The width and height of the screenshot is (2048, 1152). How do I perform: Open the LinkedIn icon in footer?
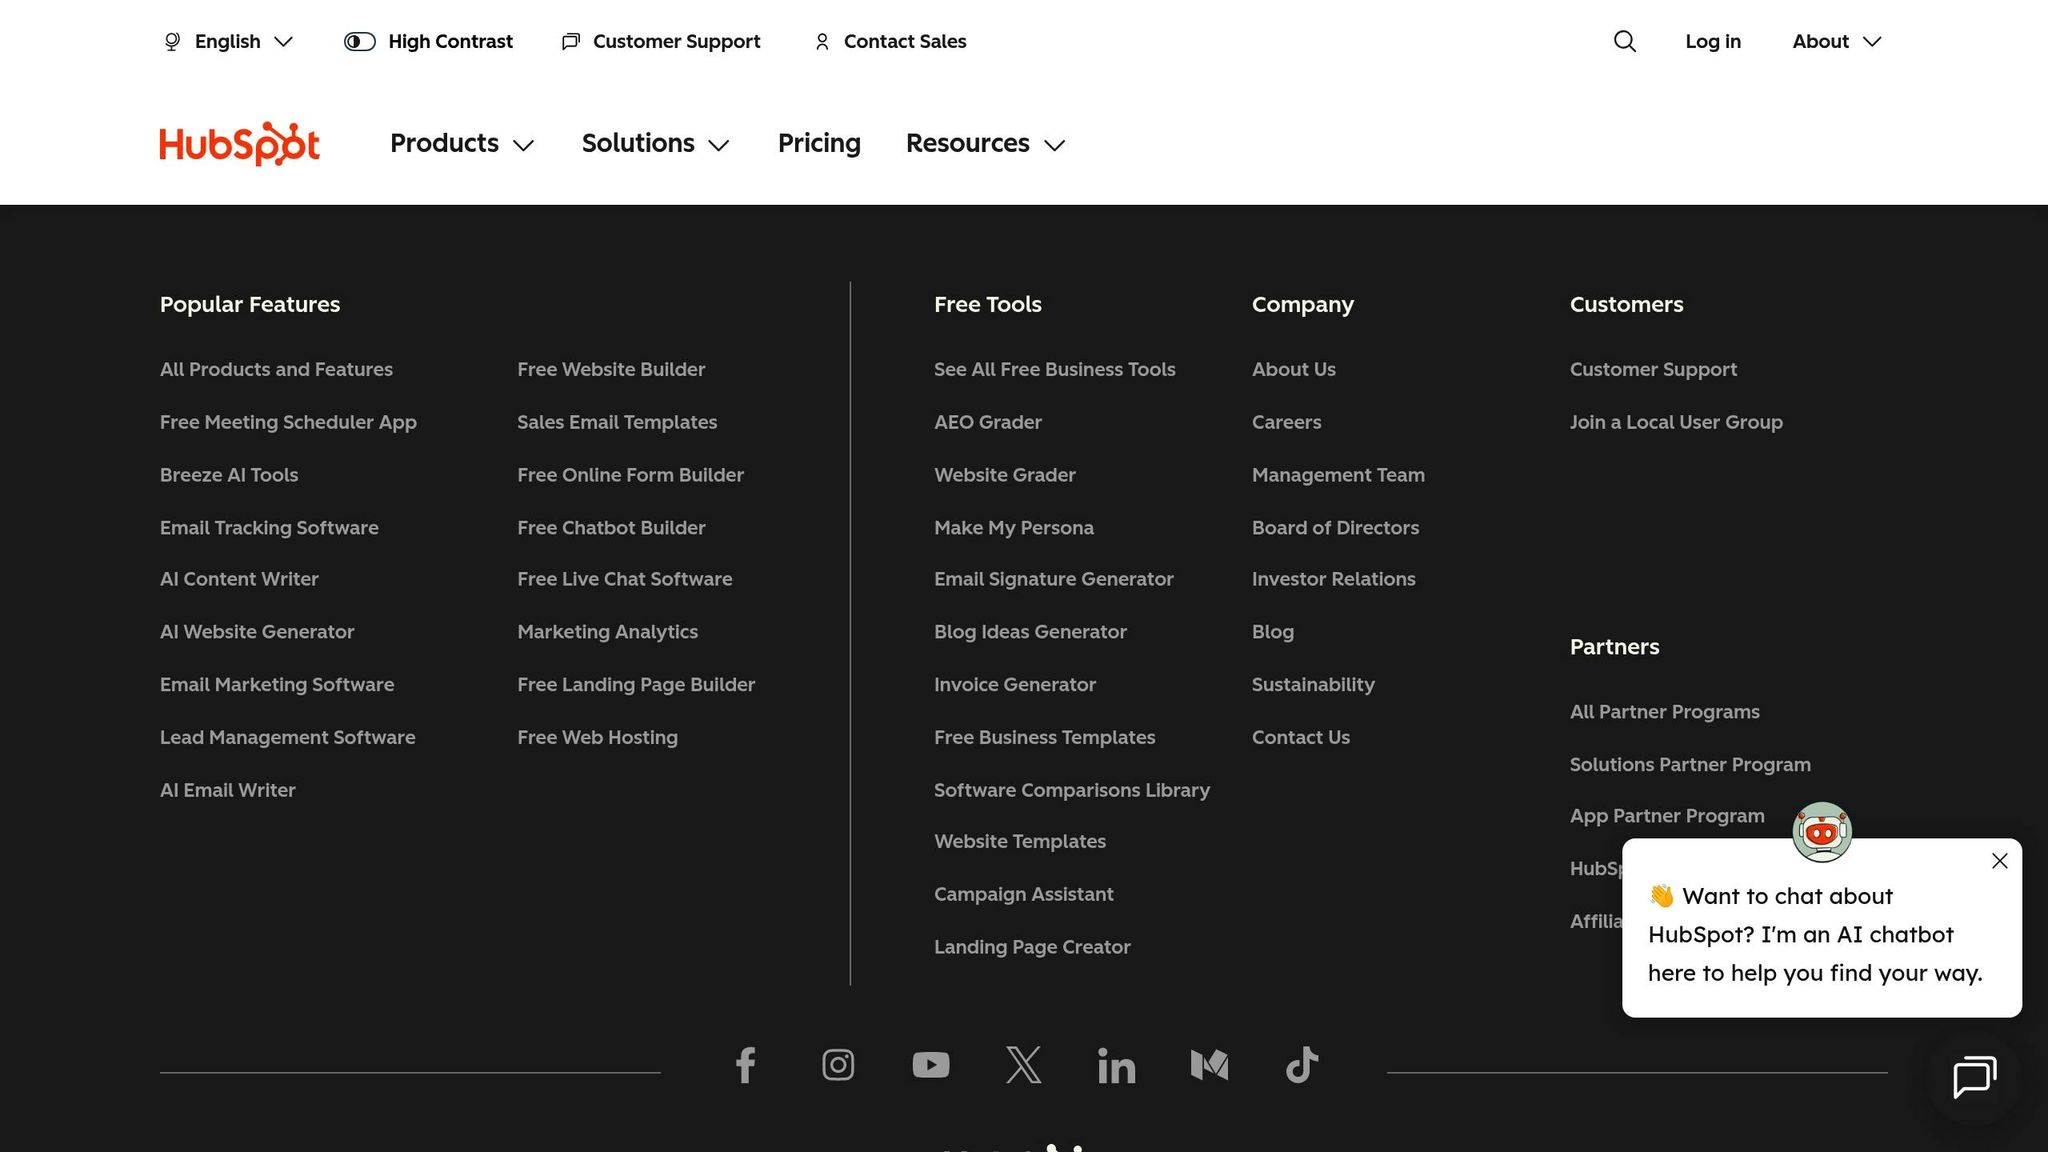coord(1116,1066)
